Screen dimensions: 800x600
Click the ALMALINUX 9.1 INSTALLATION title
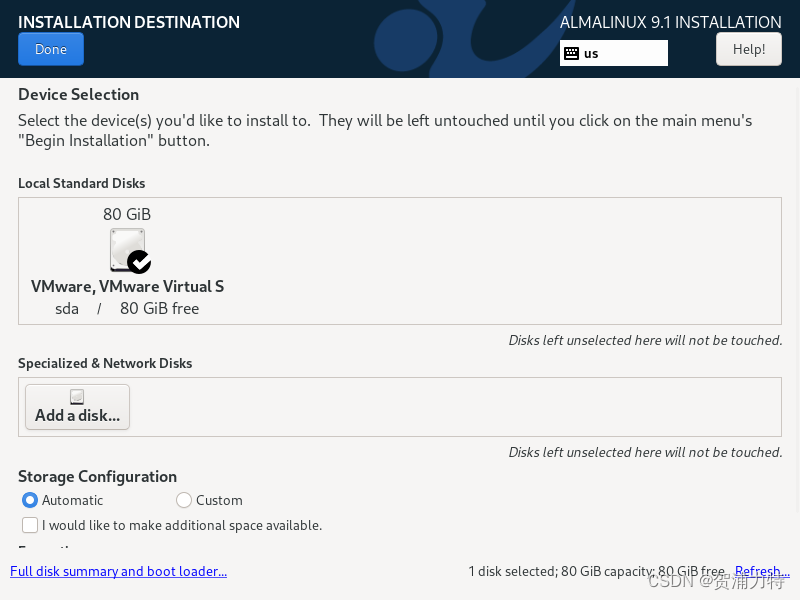pyautogui.click(x=670, y=22)
